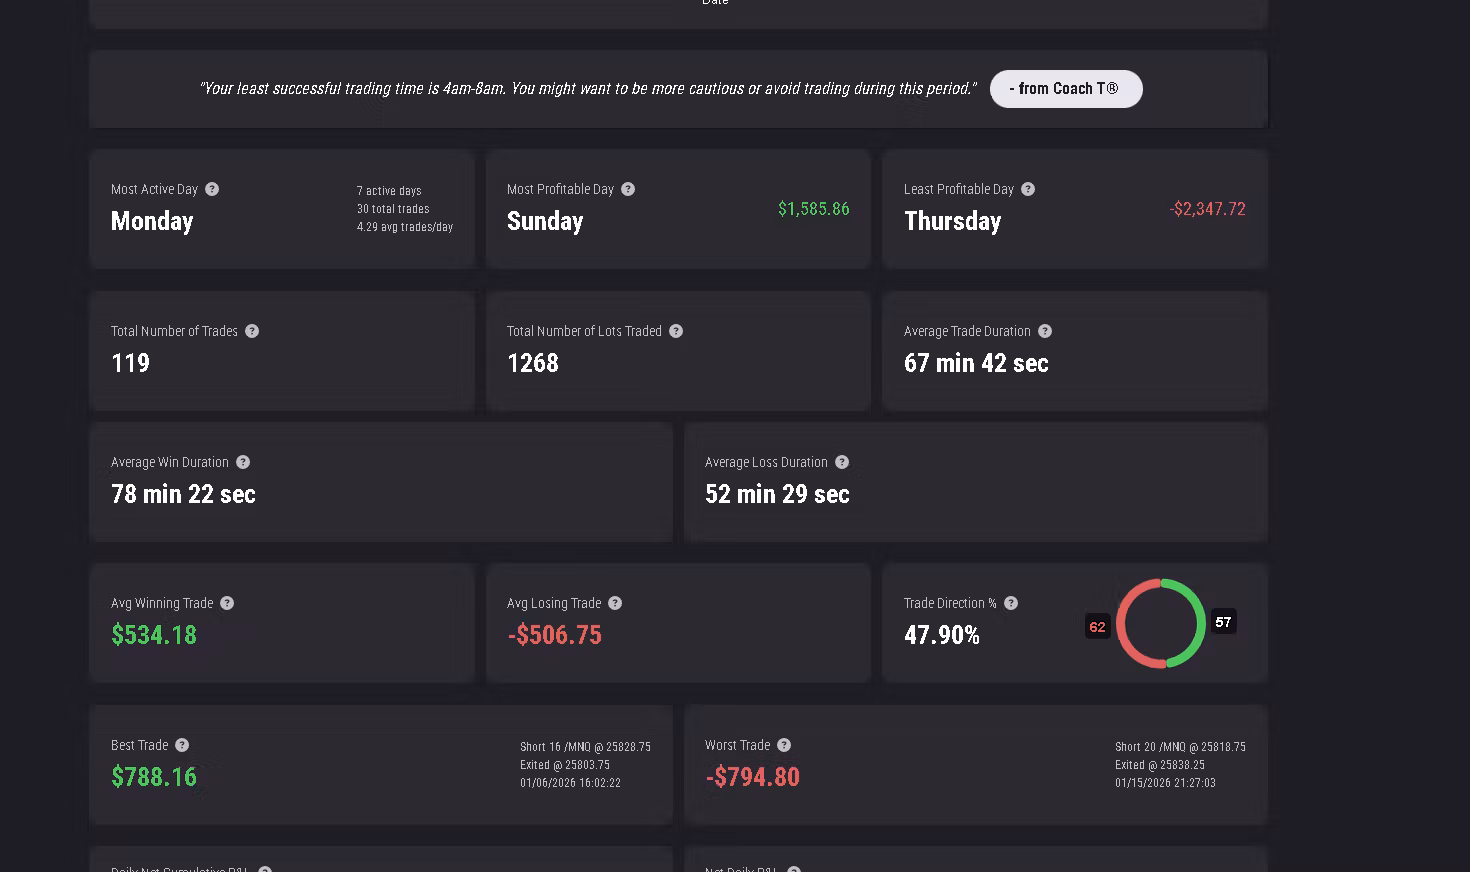
Task: Open Avg Losing Trade help icon
Action: coord(615,603)
